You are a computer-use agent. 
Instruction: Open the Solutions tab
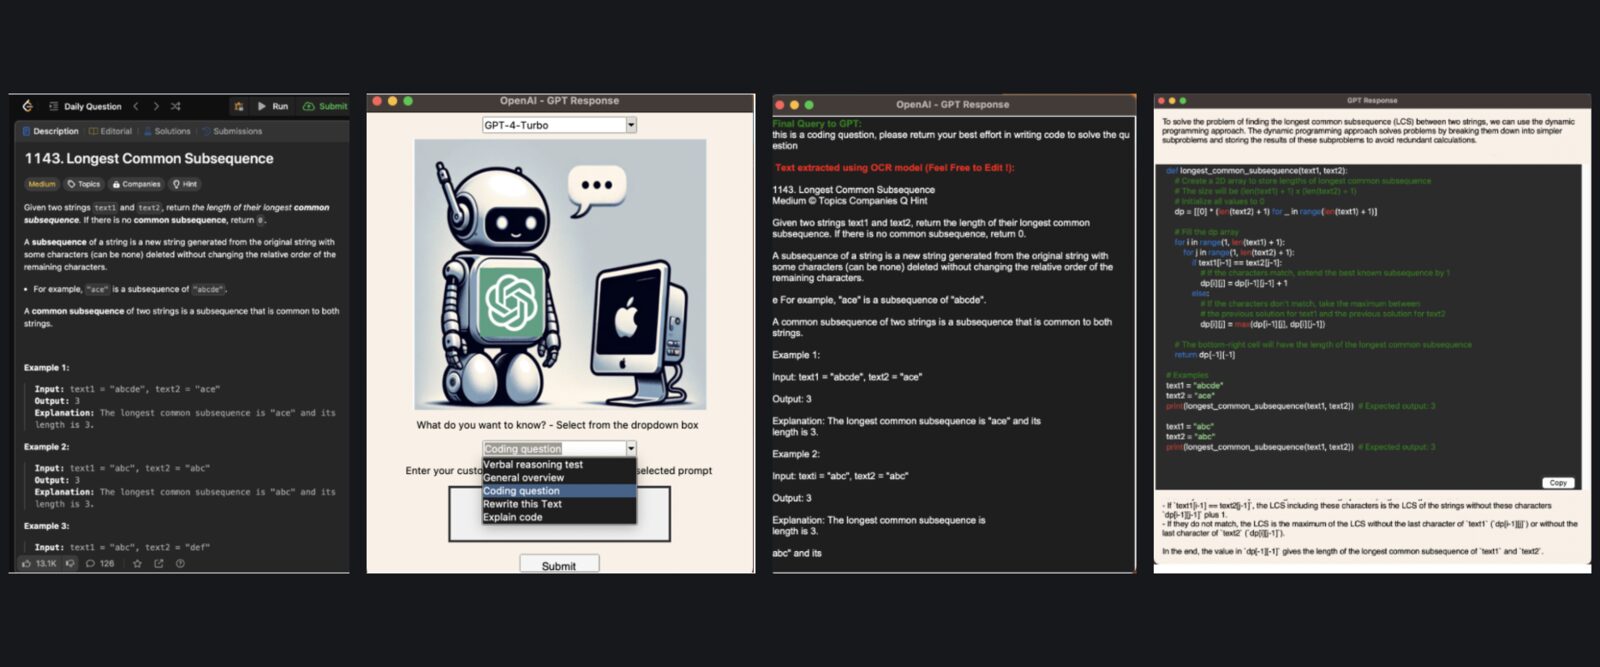pos(167,131)
